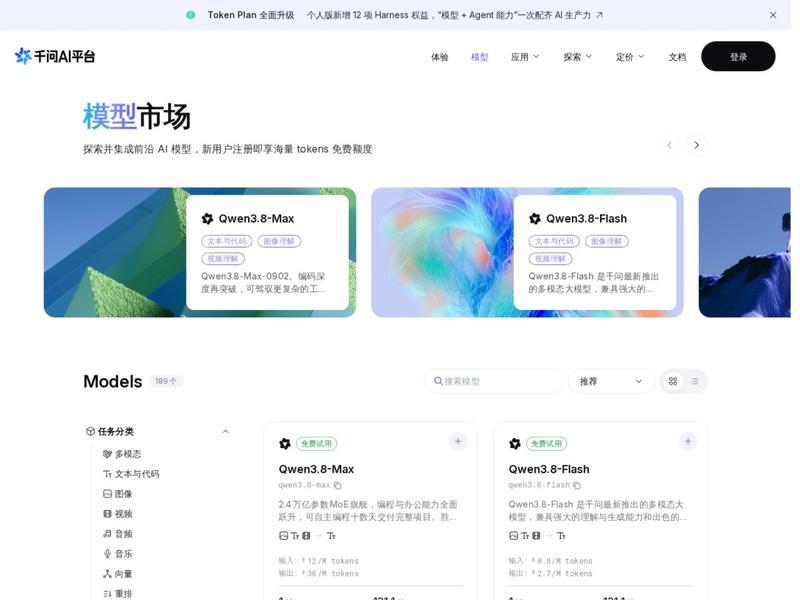The height and width of the screenshot is (600, 800).
Task: Filter models by 文本与代码
Action: pyautogui.click(x=131, y=474)
